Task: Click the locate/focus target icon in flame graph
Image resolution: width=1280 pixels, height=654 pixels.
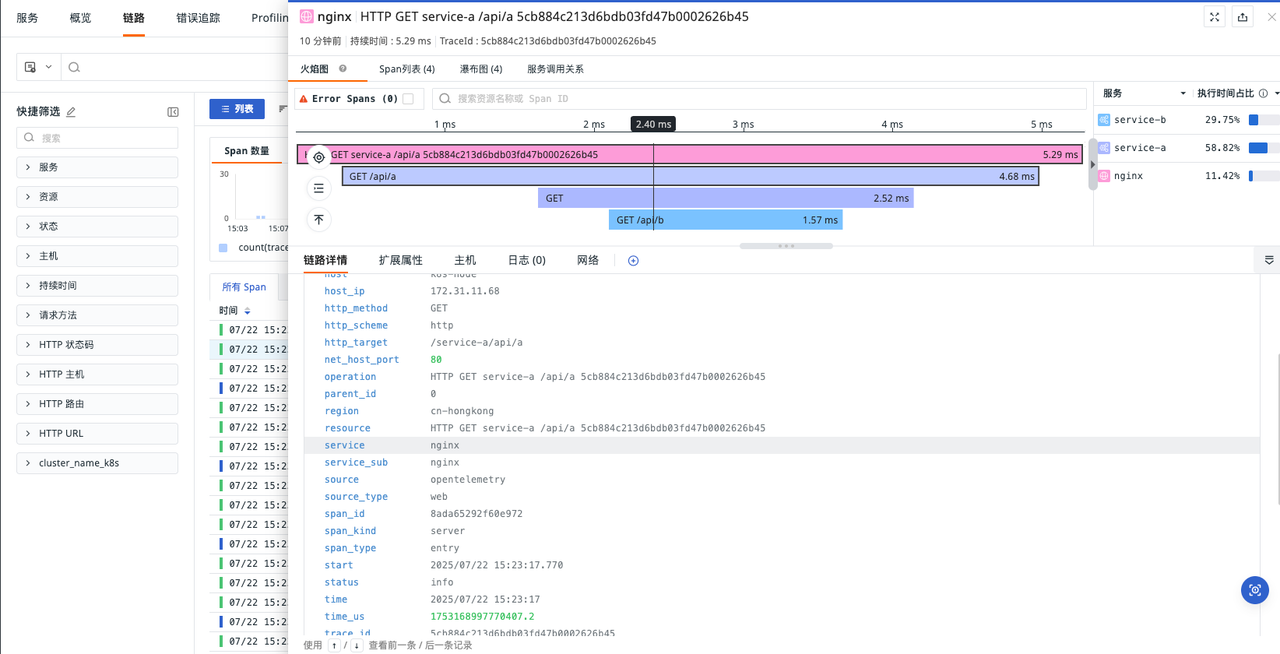Action: [x=319, y=156]
